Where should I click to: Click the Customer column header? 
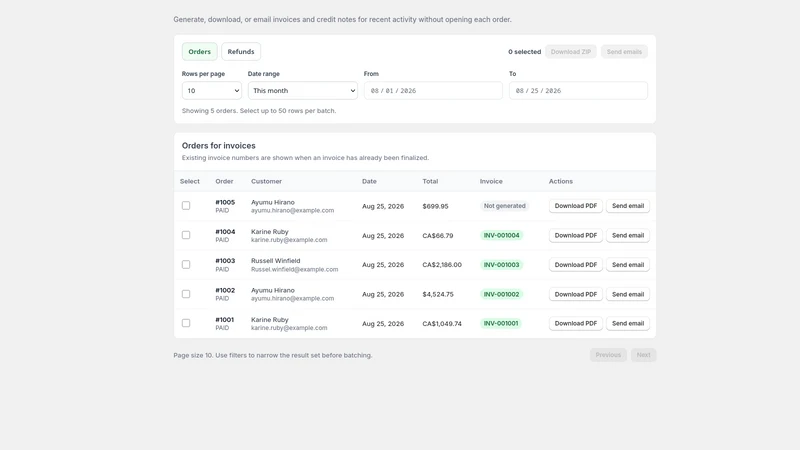click(266, 181)
